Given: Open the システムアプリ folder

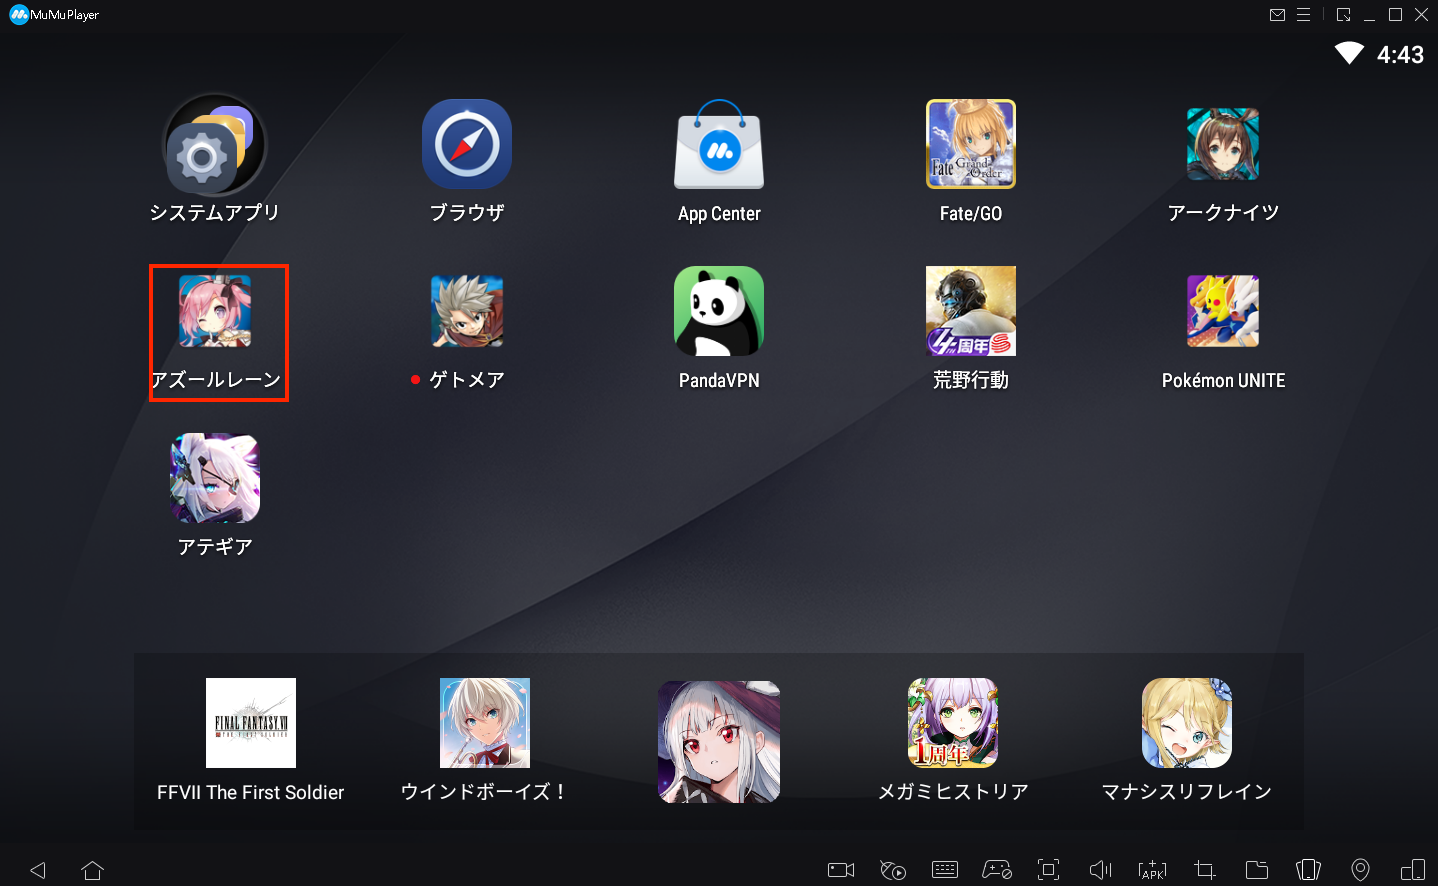Looking at the screenshot, I should [x=215, y=145].
